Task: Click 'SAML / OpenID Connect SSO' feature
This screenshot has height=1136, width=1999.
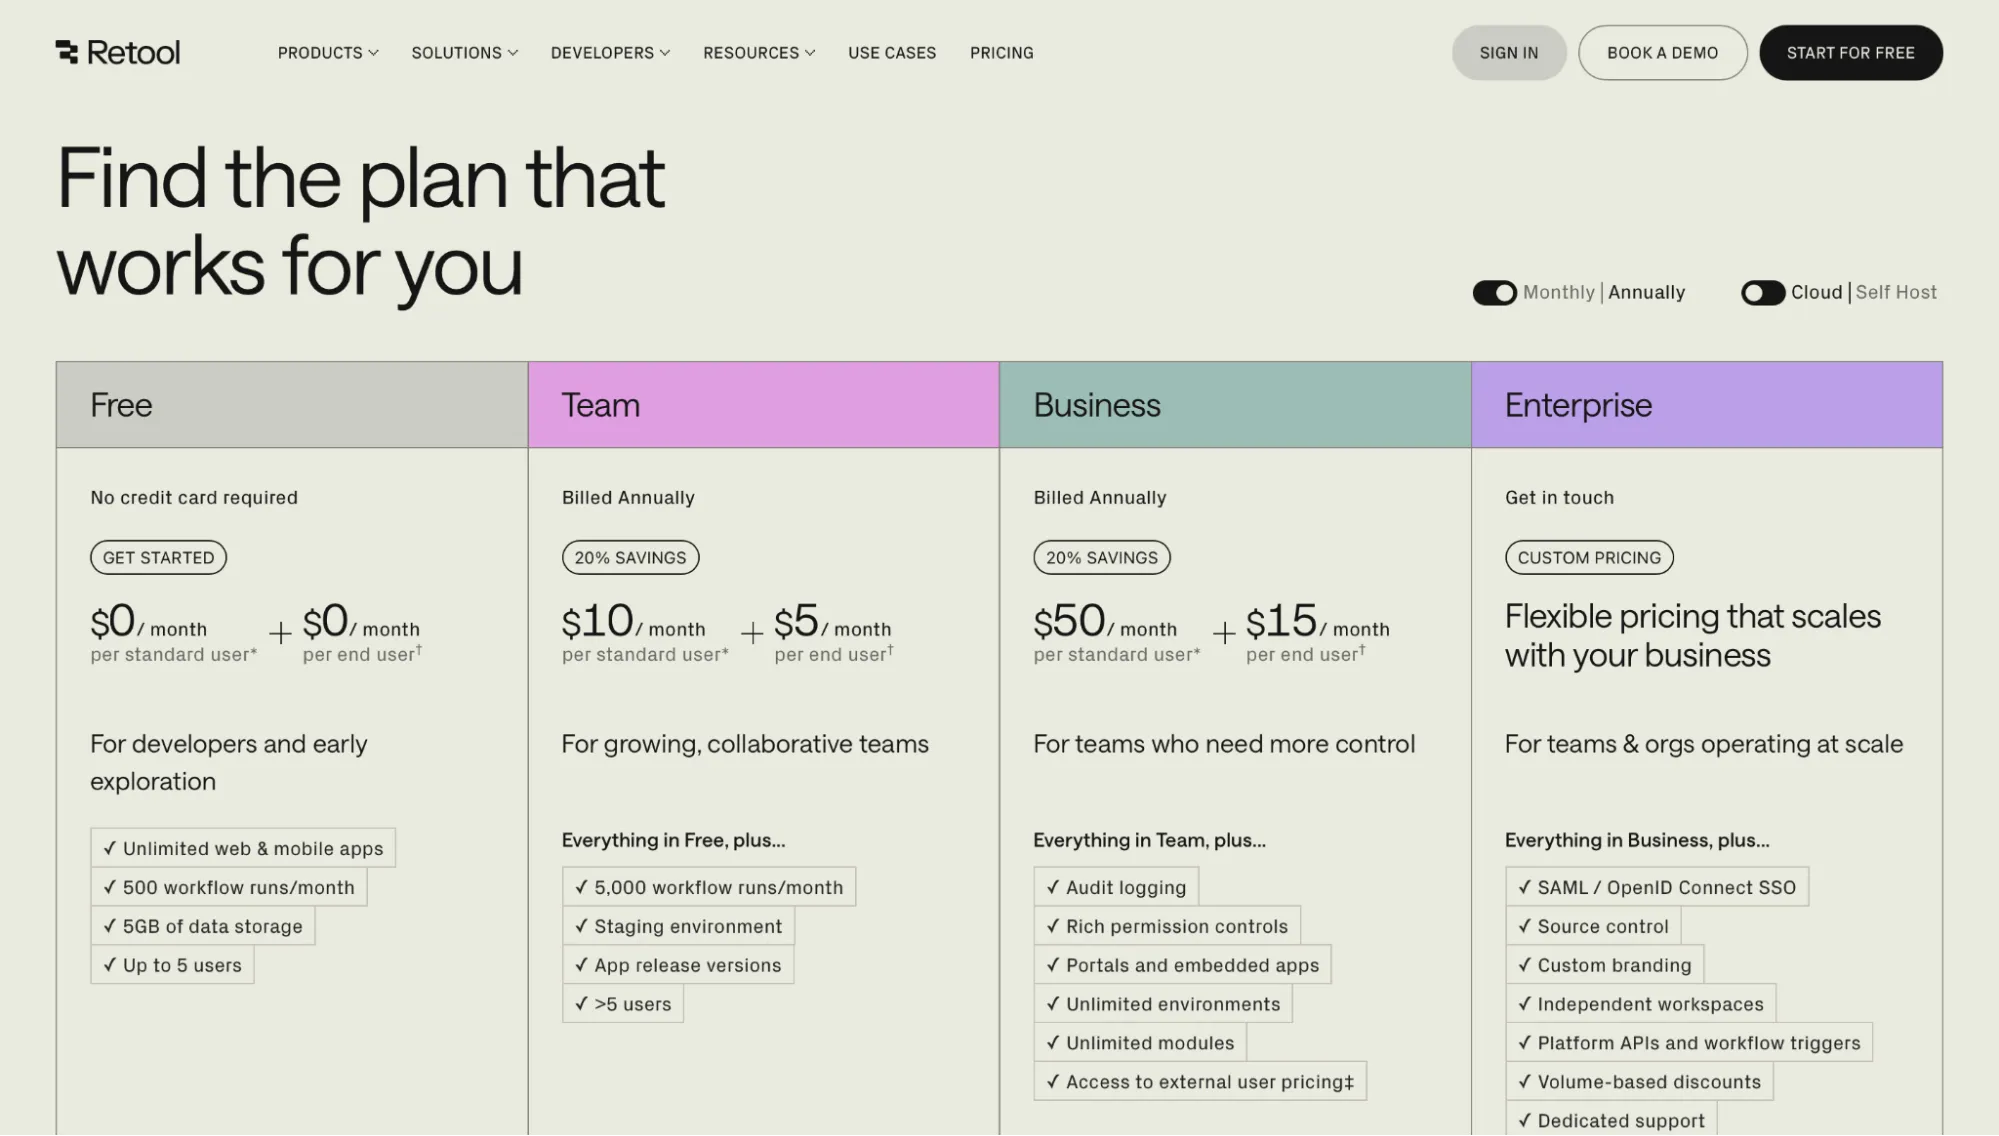Action: click(x=1657, y=887)
